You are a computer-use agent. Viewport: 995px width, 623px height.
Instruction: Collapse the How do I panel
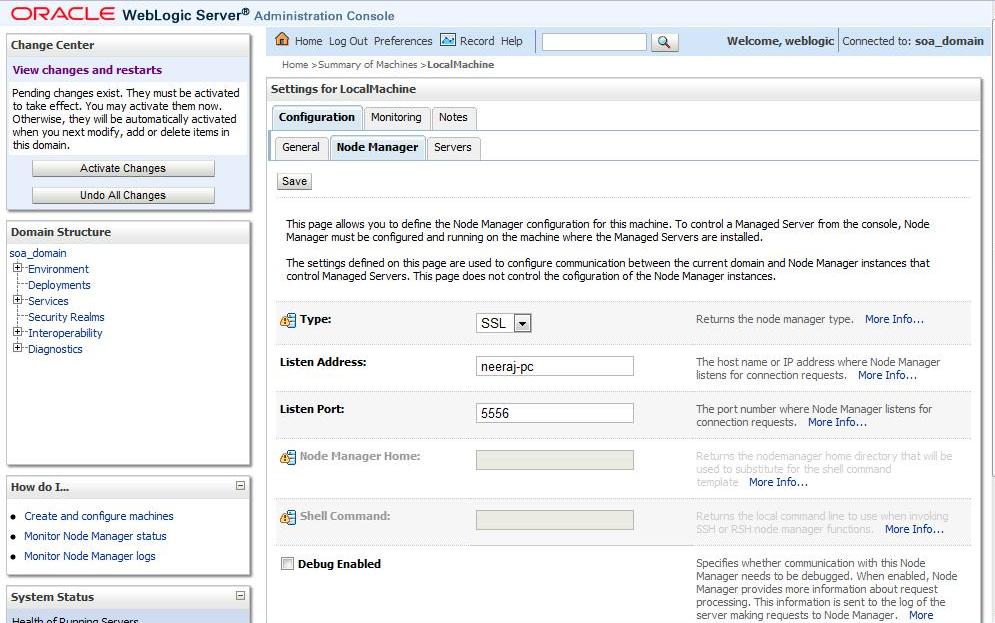[x=240, y=485]
